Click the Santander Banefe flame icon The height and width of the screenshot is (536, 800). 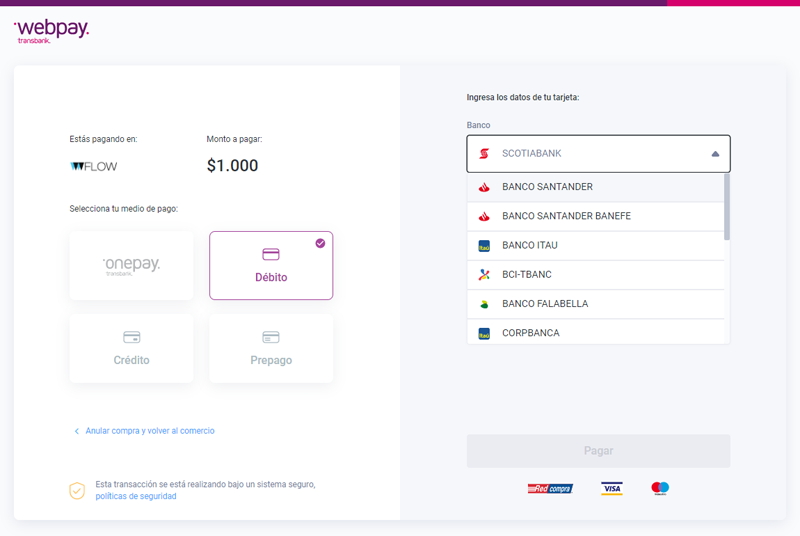[484, 216]
